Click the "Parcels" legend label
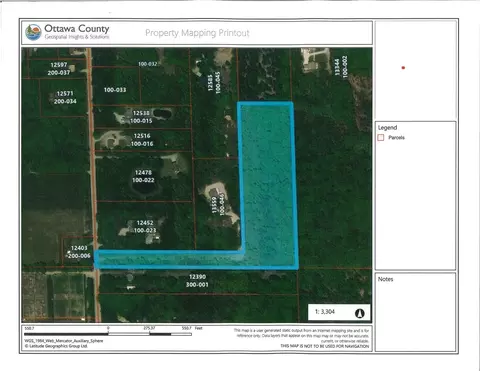This screenshot has width=480, height=371. [x=396, y=138]
